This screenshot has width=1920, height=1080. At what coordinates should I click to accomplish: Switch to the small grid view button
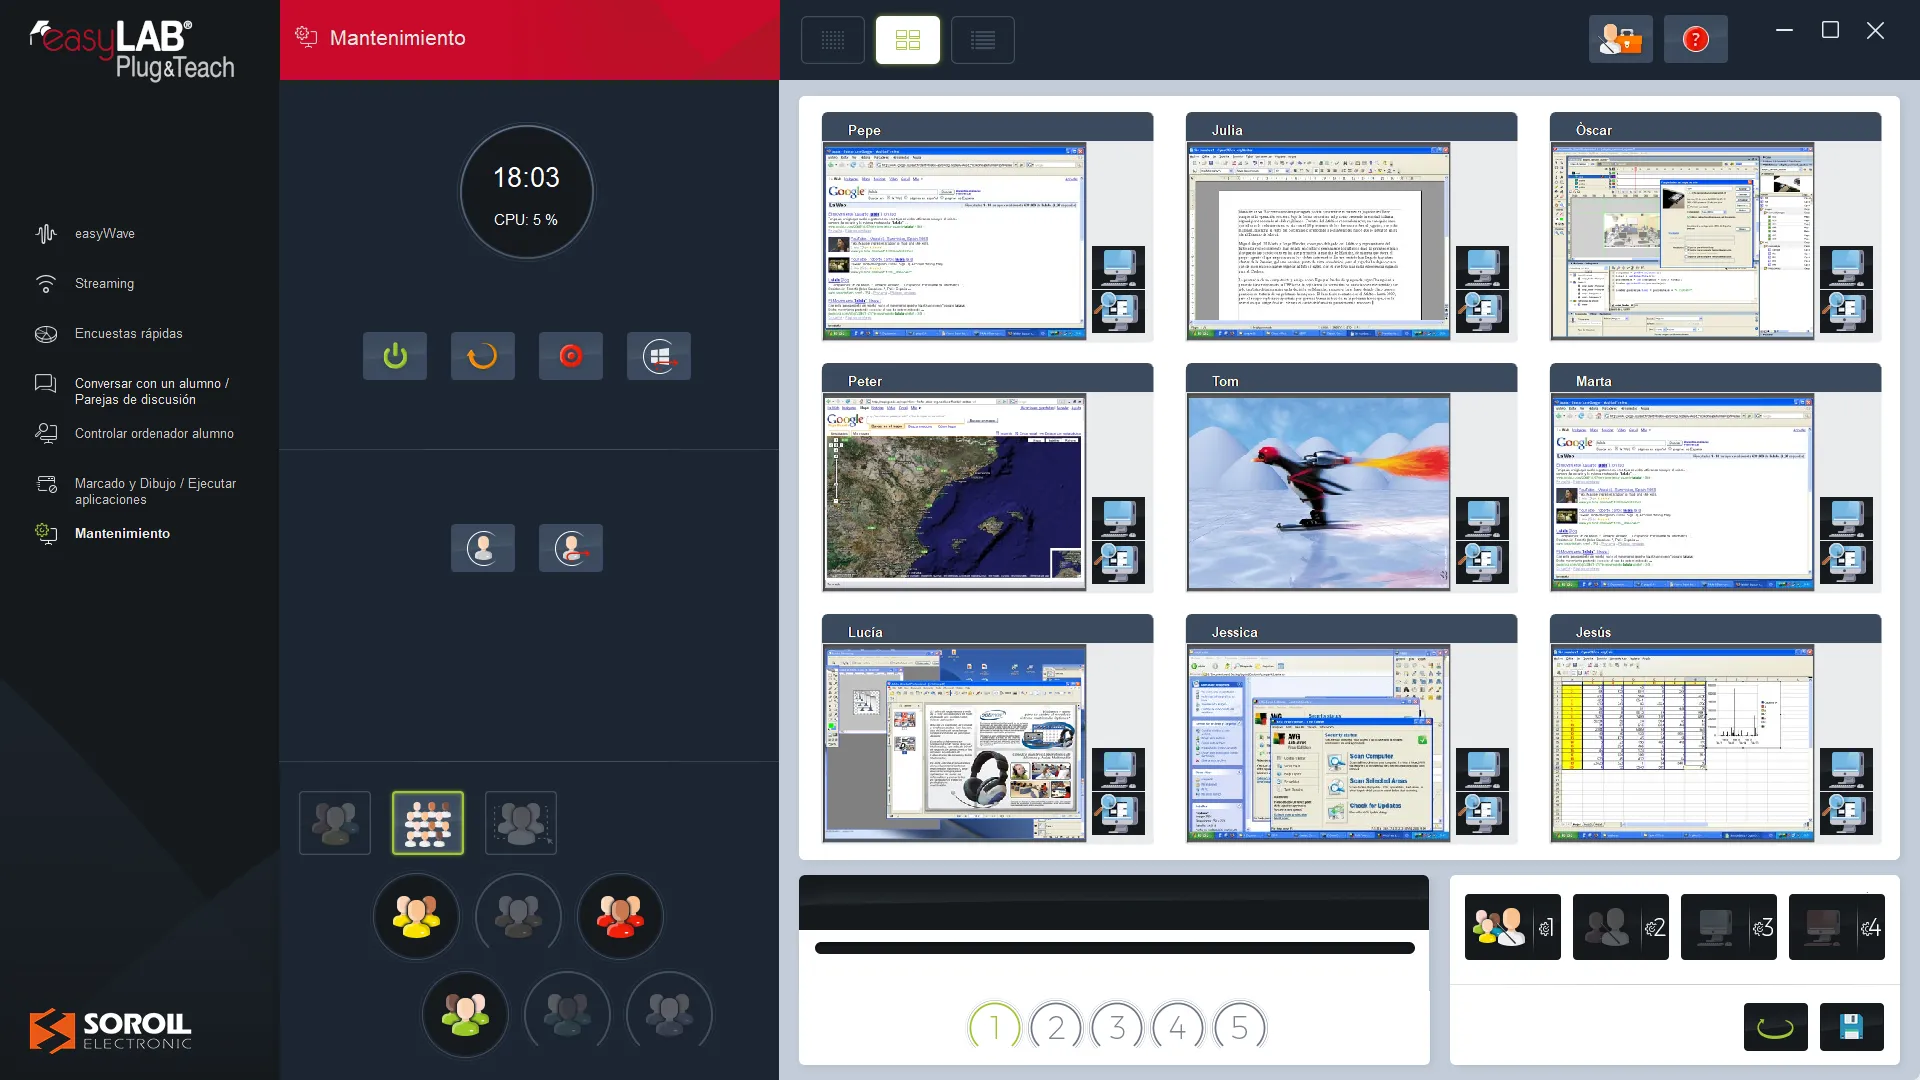tap(833, 40)
